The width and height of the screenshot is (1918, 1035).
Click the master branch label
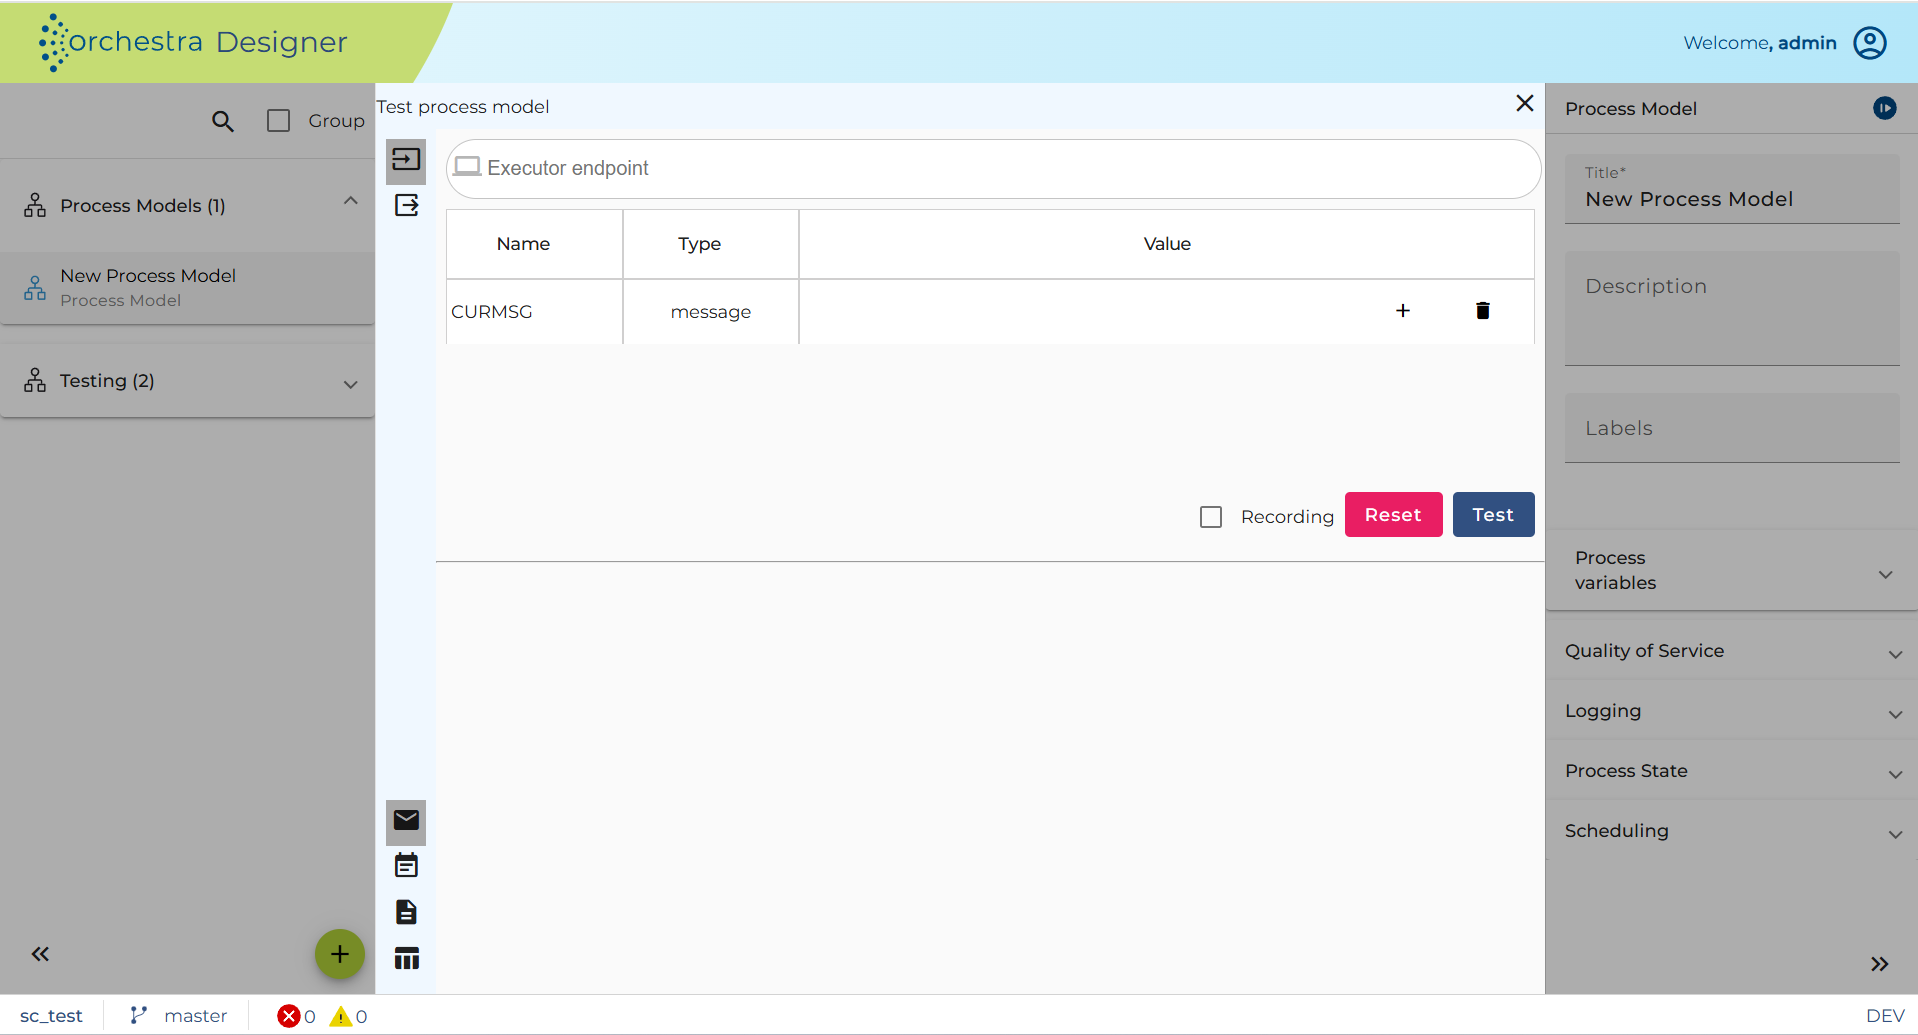(x=196, y=1016)
